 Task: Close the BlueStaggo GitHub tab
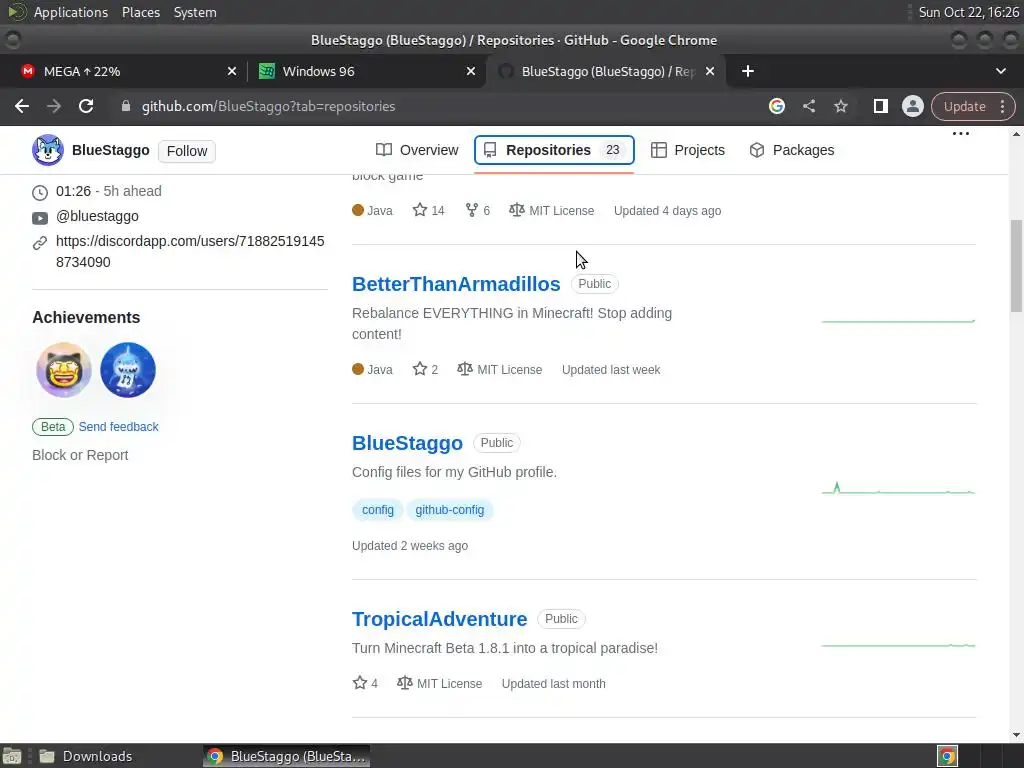(x=710, y=71)
